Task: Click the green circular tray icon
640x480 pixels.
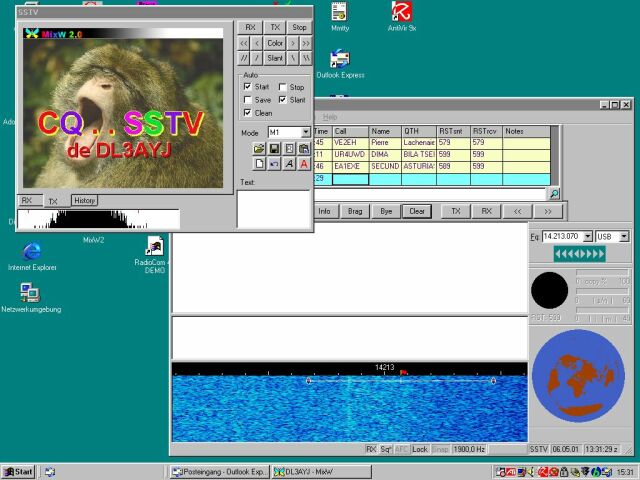Action: pos(596,472)
